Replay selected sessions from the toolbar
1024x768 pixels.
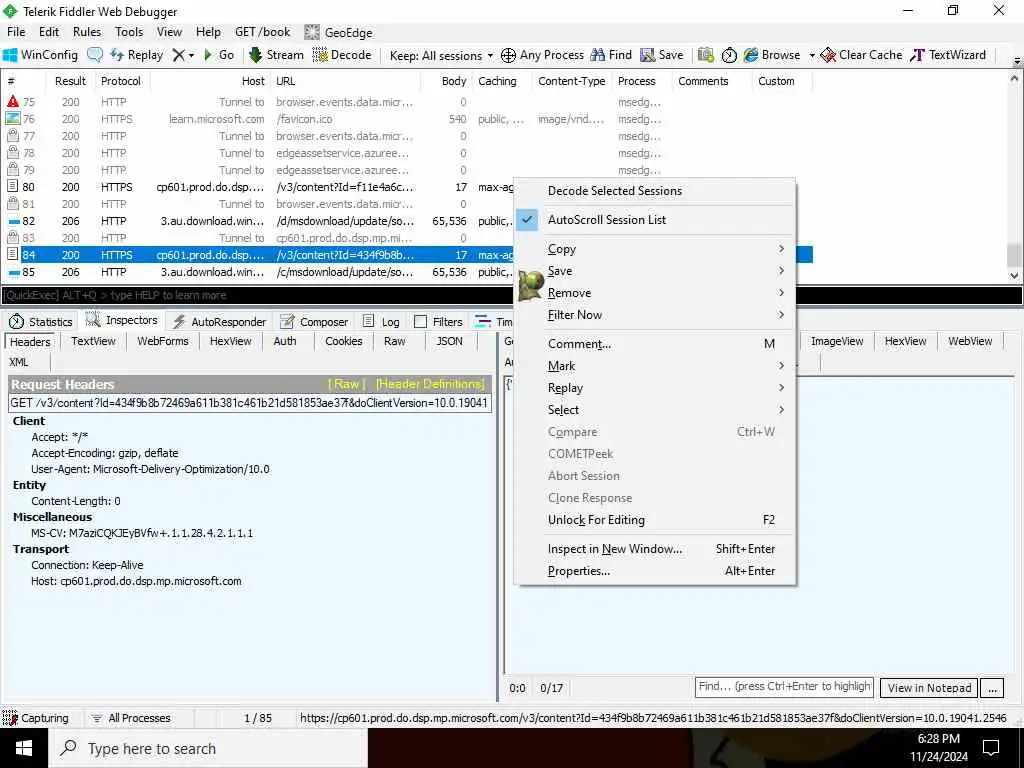(136, 55)
